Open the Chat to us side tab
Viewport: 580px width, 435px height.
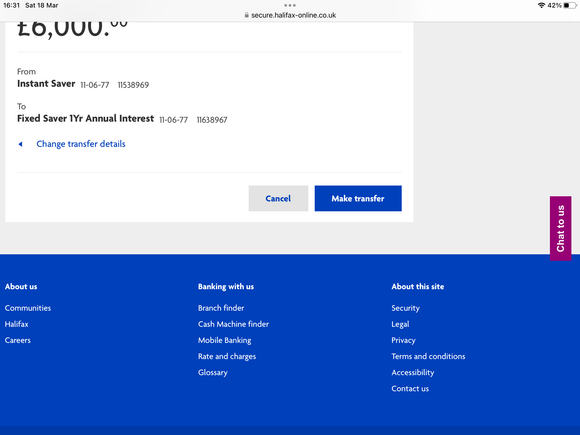point(560,228)
